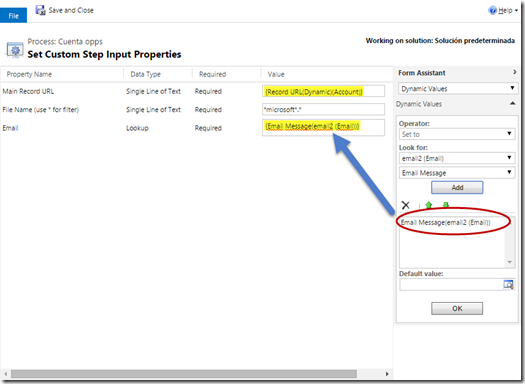525x384 pixels.
Task: Click the 'Main Record URL' property name
Action: point(28,91)
